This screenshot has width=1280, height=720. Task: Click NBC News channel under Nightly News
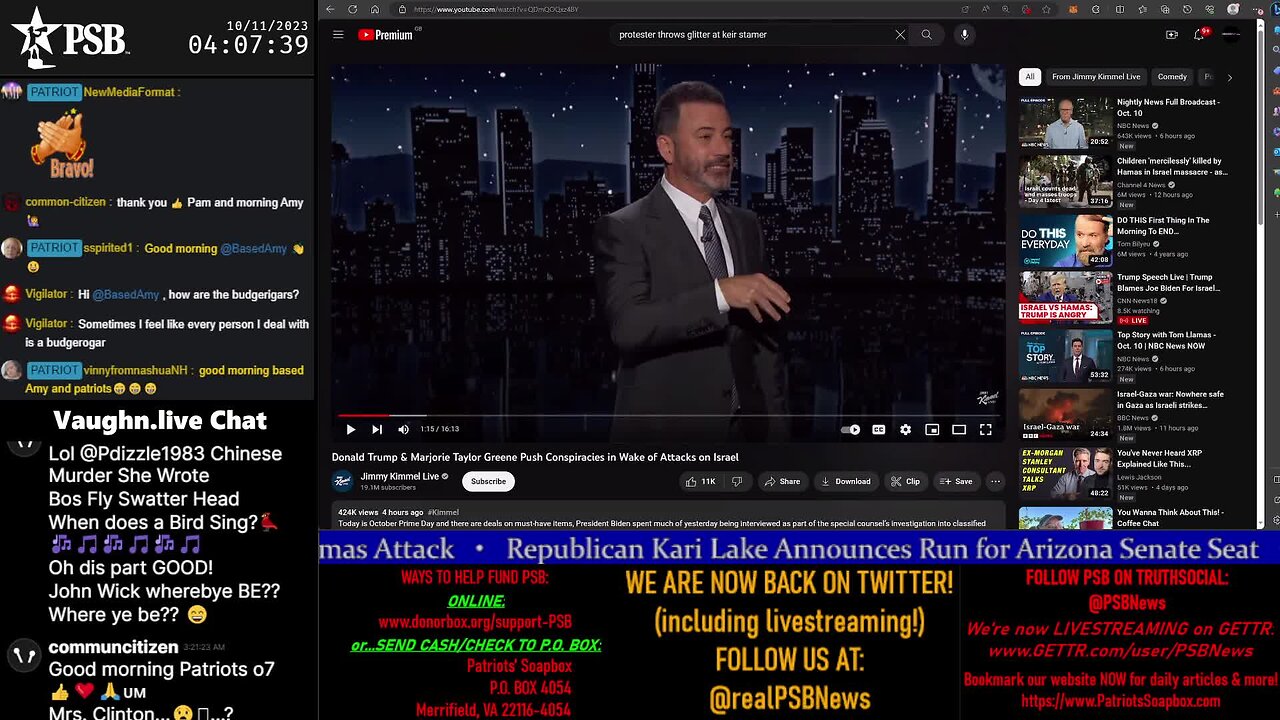tap(1133, 125)
